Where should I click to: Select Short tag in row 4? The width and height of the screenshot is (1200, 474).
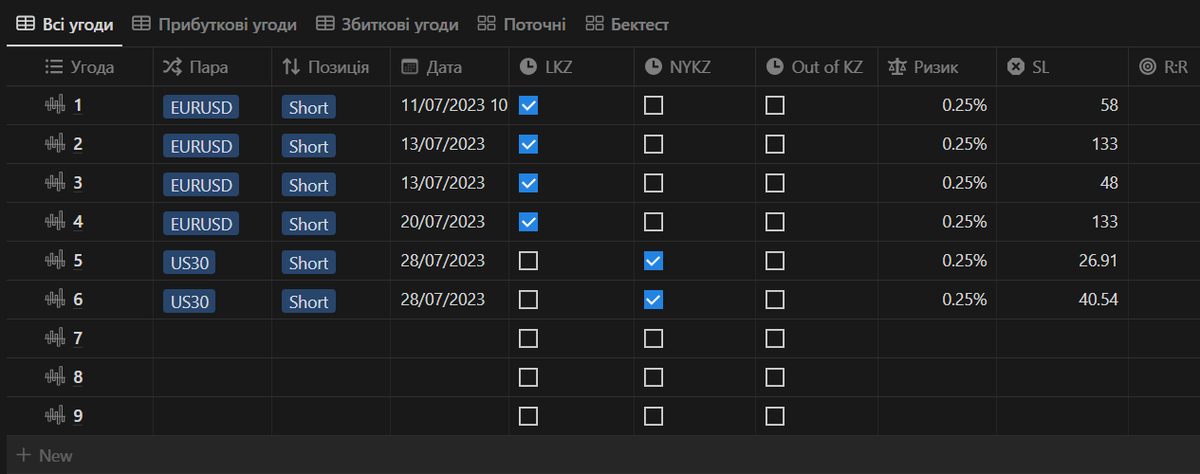pos(308,224)
